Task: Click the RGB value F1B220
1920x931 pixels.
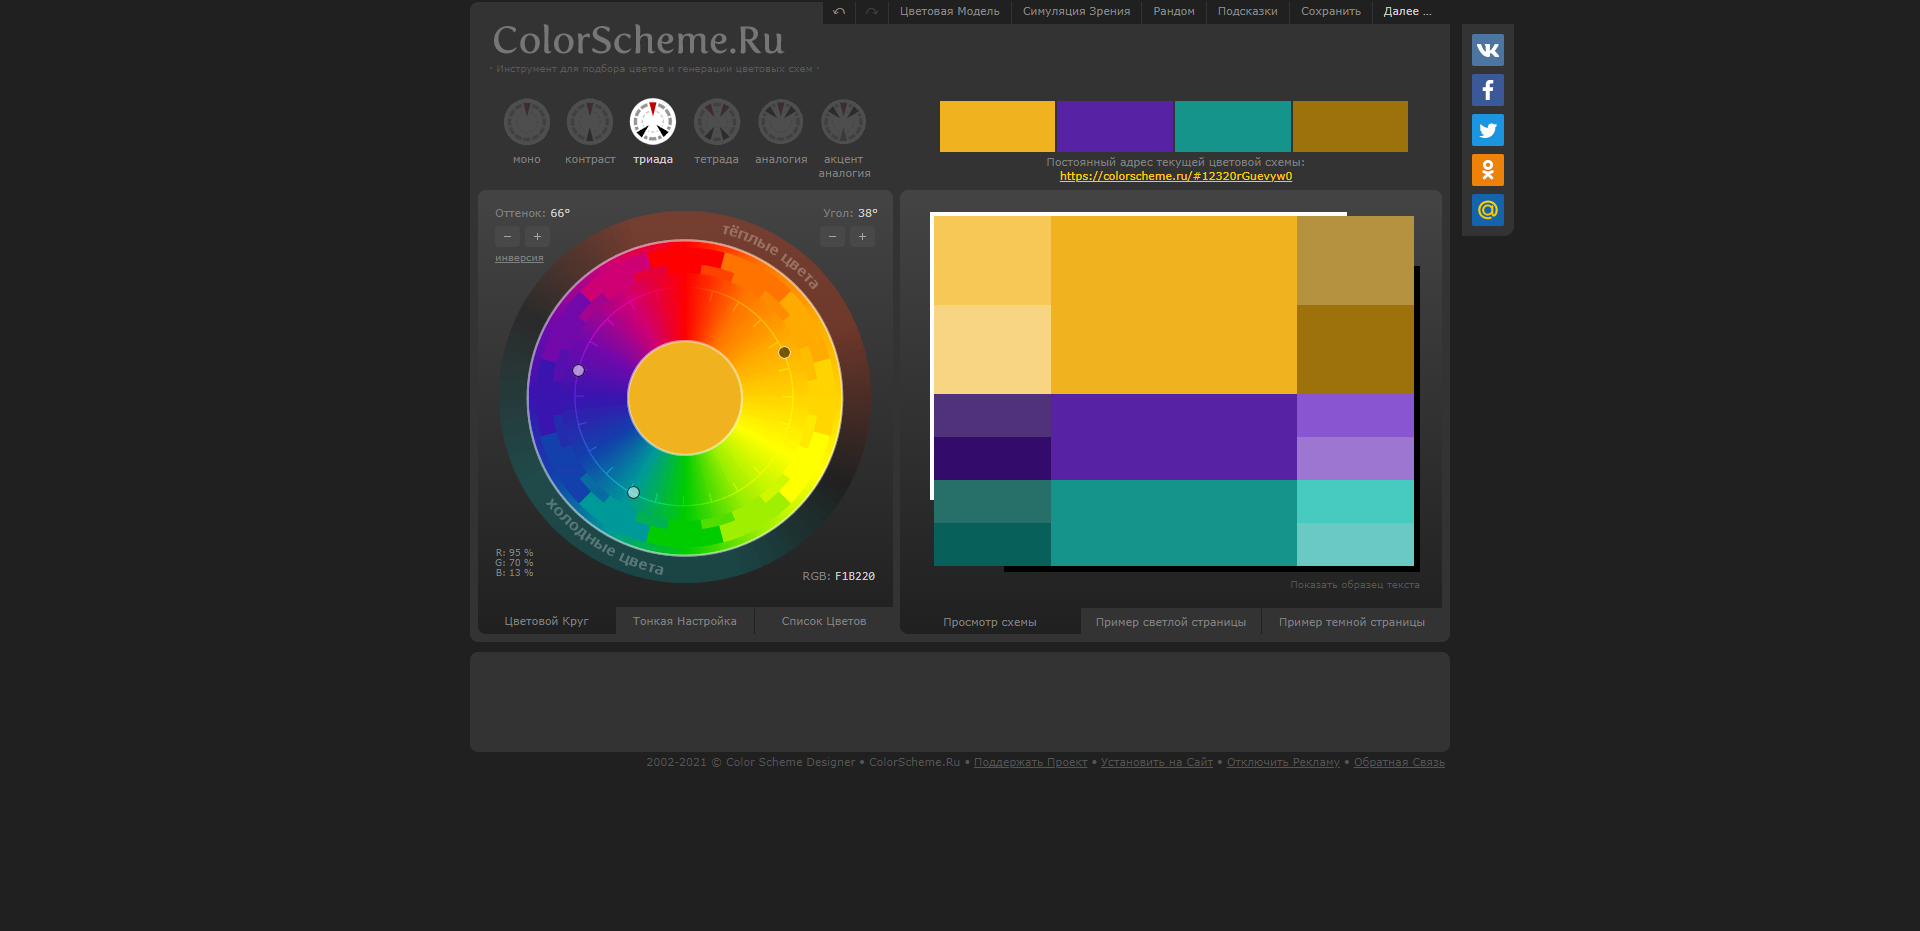Action: point(855,576)
